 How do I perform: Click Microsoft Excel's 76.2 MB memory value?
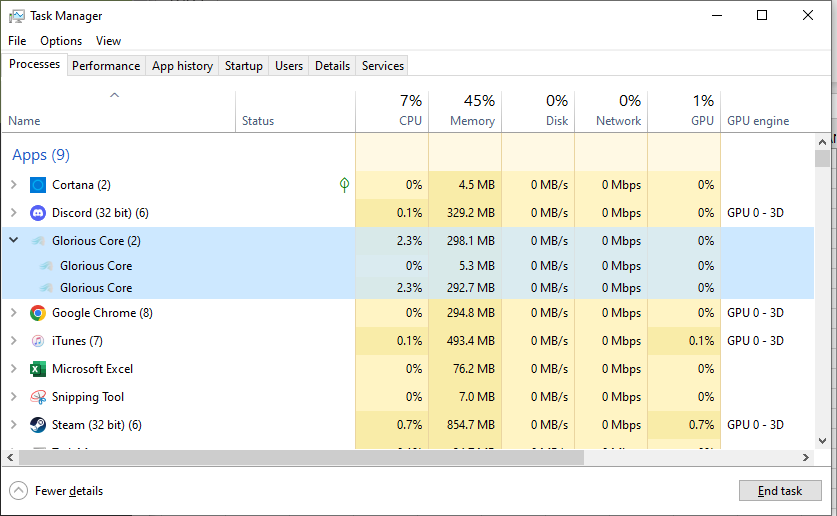(474, 369)
